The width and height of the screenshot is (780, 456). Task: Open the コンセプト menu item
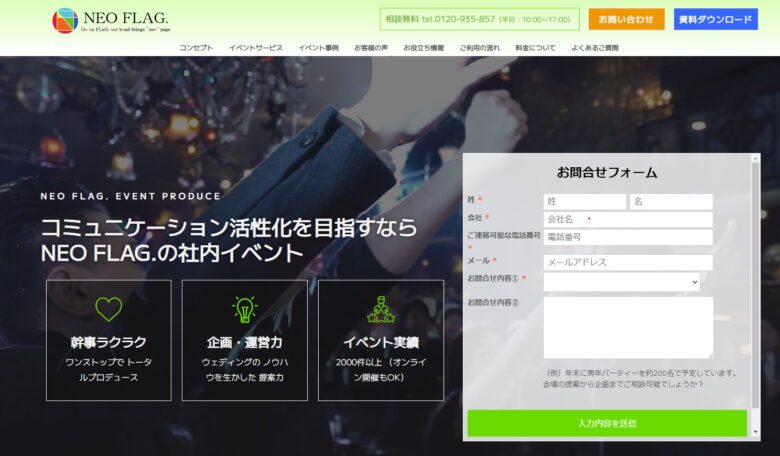point(196,48)
